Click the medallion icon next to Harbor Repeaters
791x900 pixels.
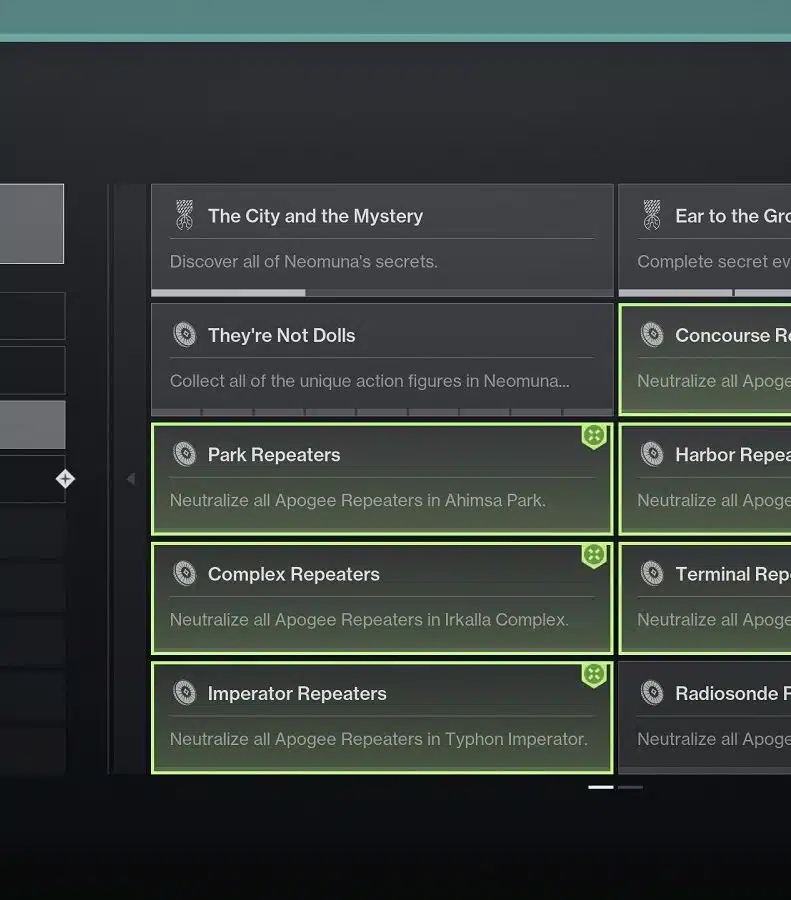coord(653,454)
